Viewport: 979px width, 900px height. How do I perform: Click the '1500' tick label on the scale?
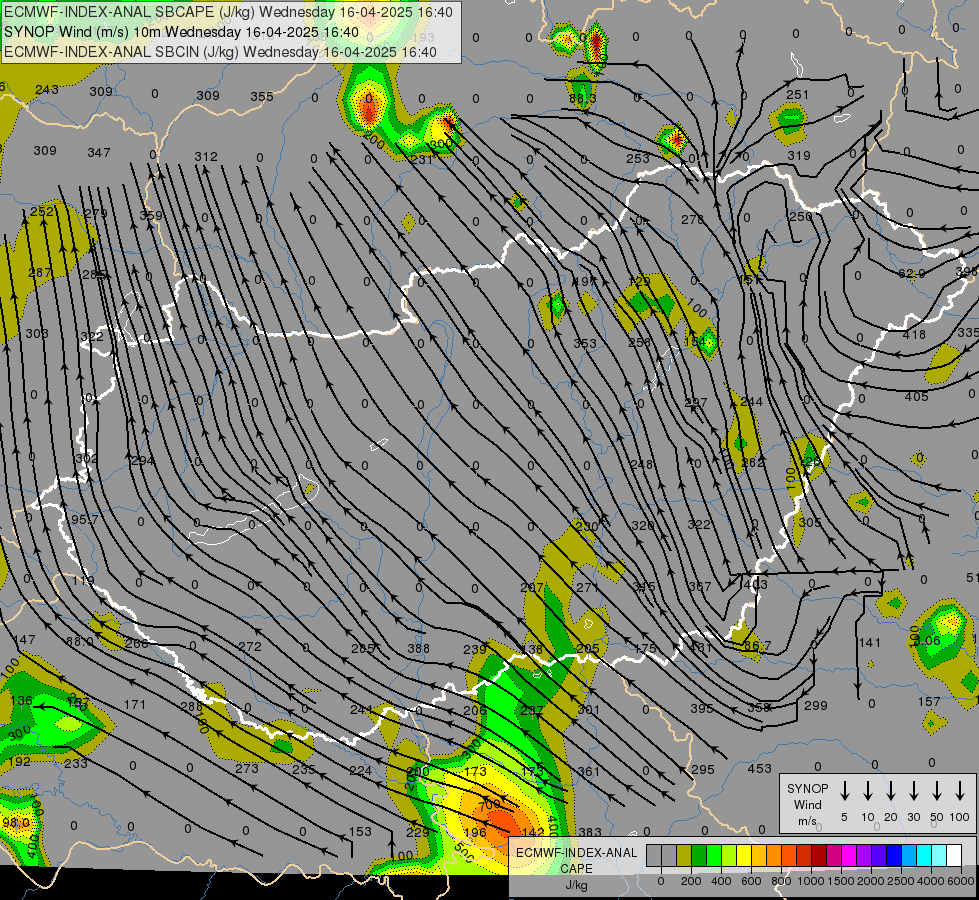841,881
